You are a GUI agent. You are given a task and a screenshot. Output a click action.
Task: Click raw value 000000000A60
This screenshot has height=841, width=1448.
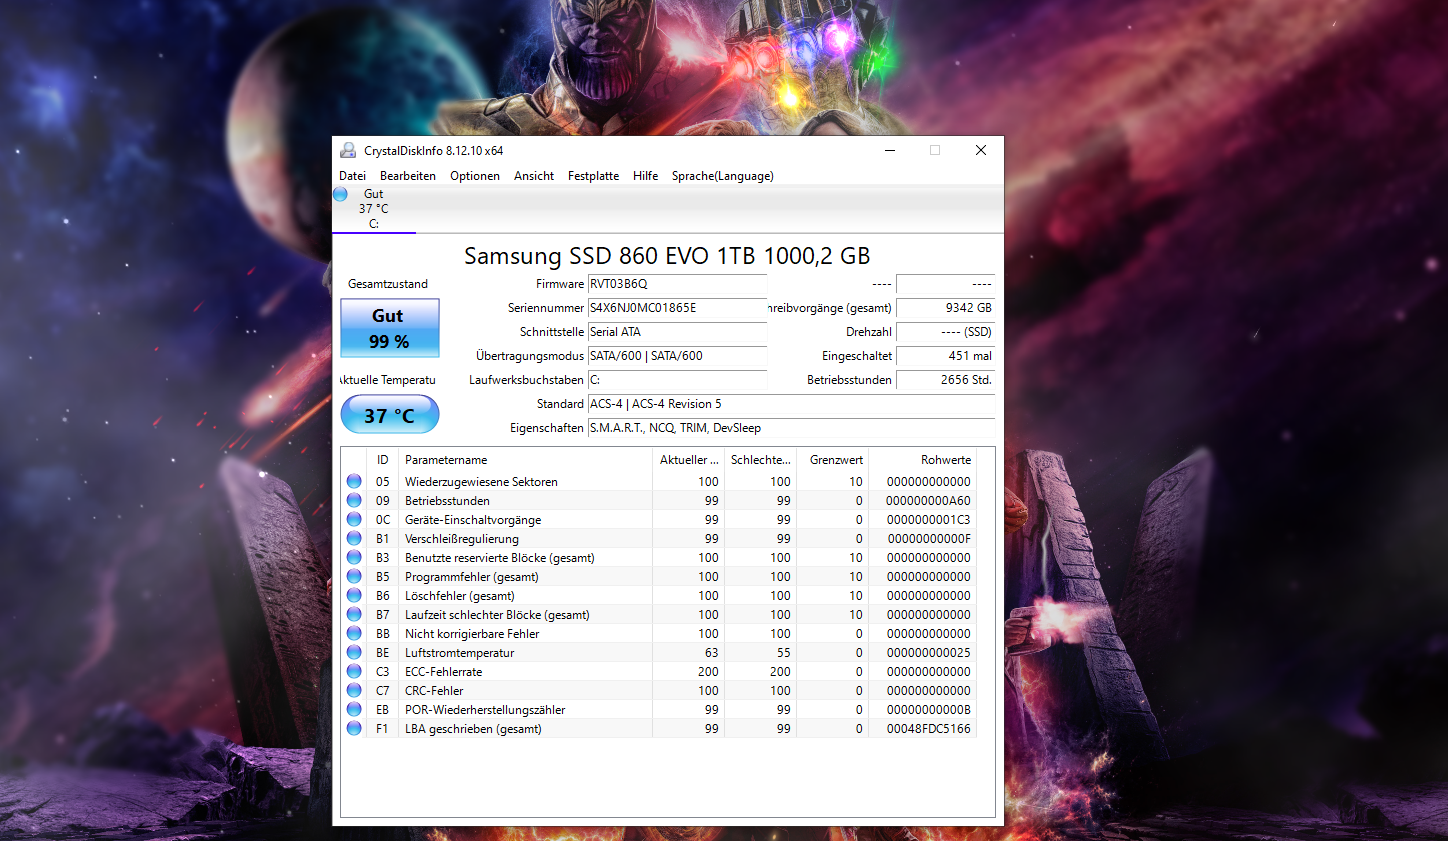[929, 501]
